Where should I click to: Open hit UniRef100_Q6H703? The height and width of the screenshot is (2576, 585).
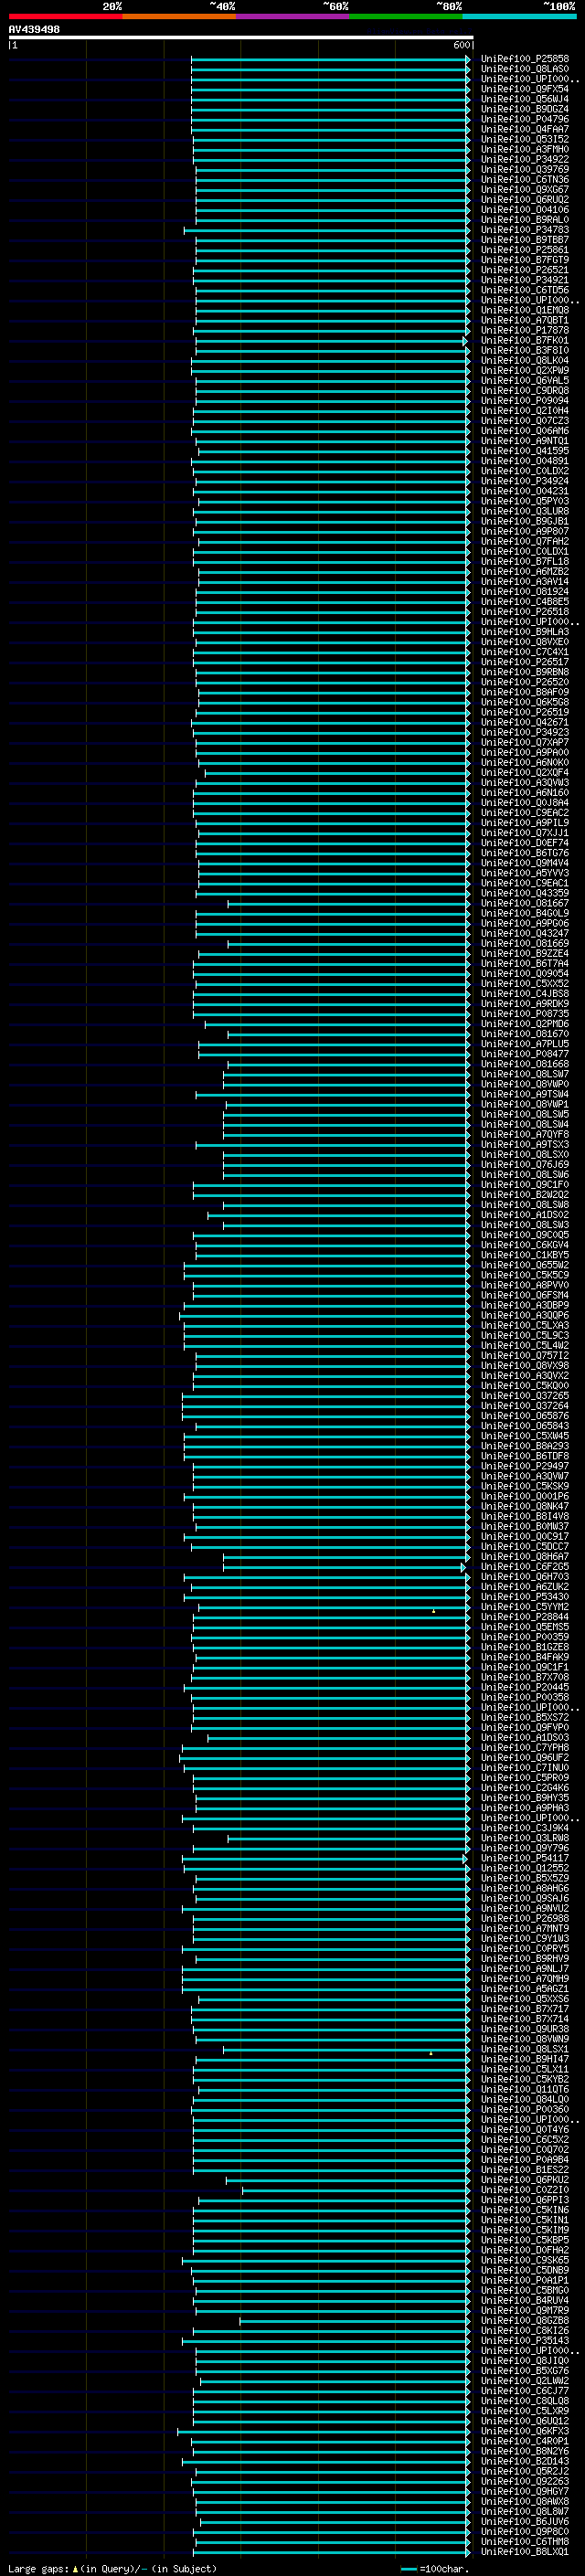pyautogui.click(x=524, y=1577)
